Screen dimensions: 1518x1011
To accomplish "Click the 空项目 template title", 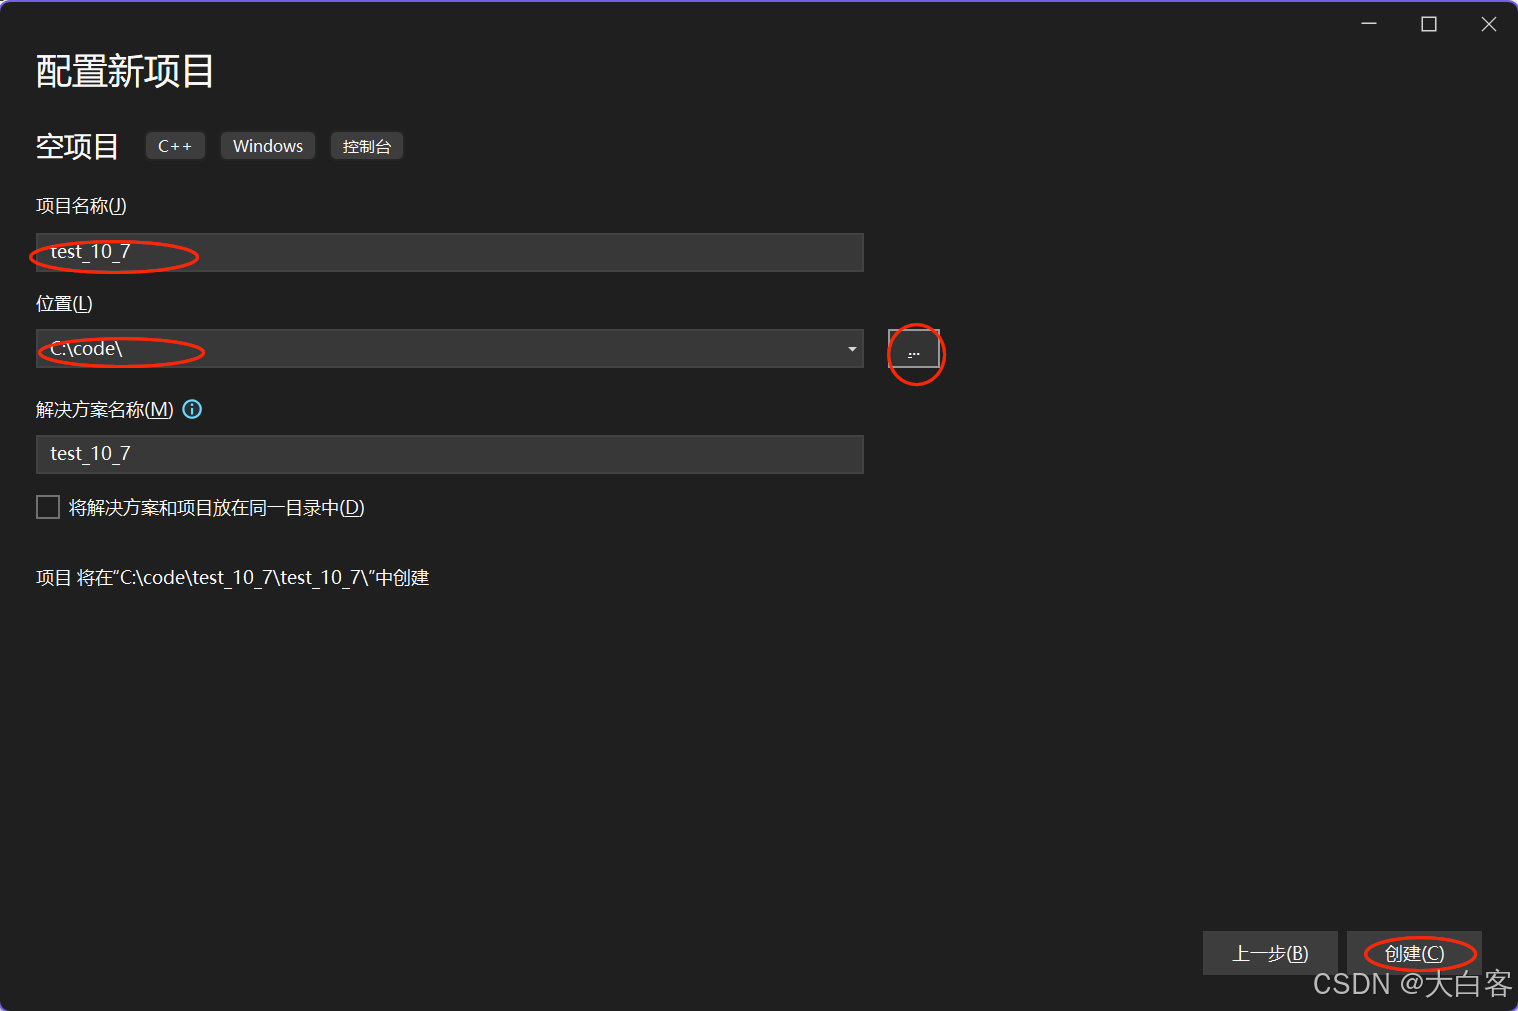I will 77,146.
